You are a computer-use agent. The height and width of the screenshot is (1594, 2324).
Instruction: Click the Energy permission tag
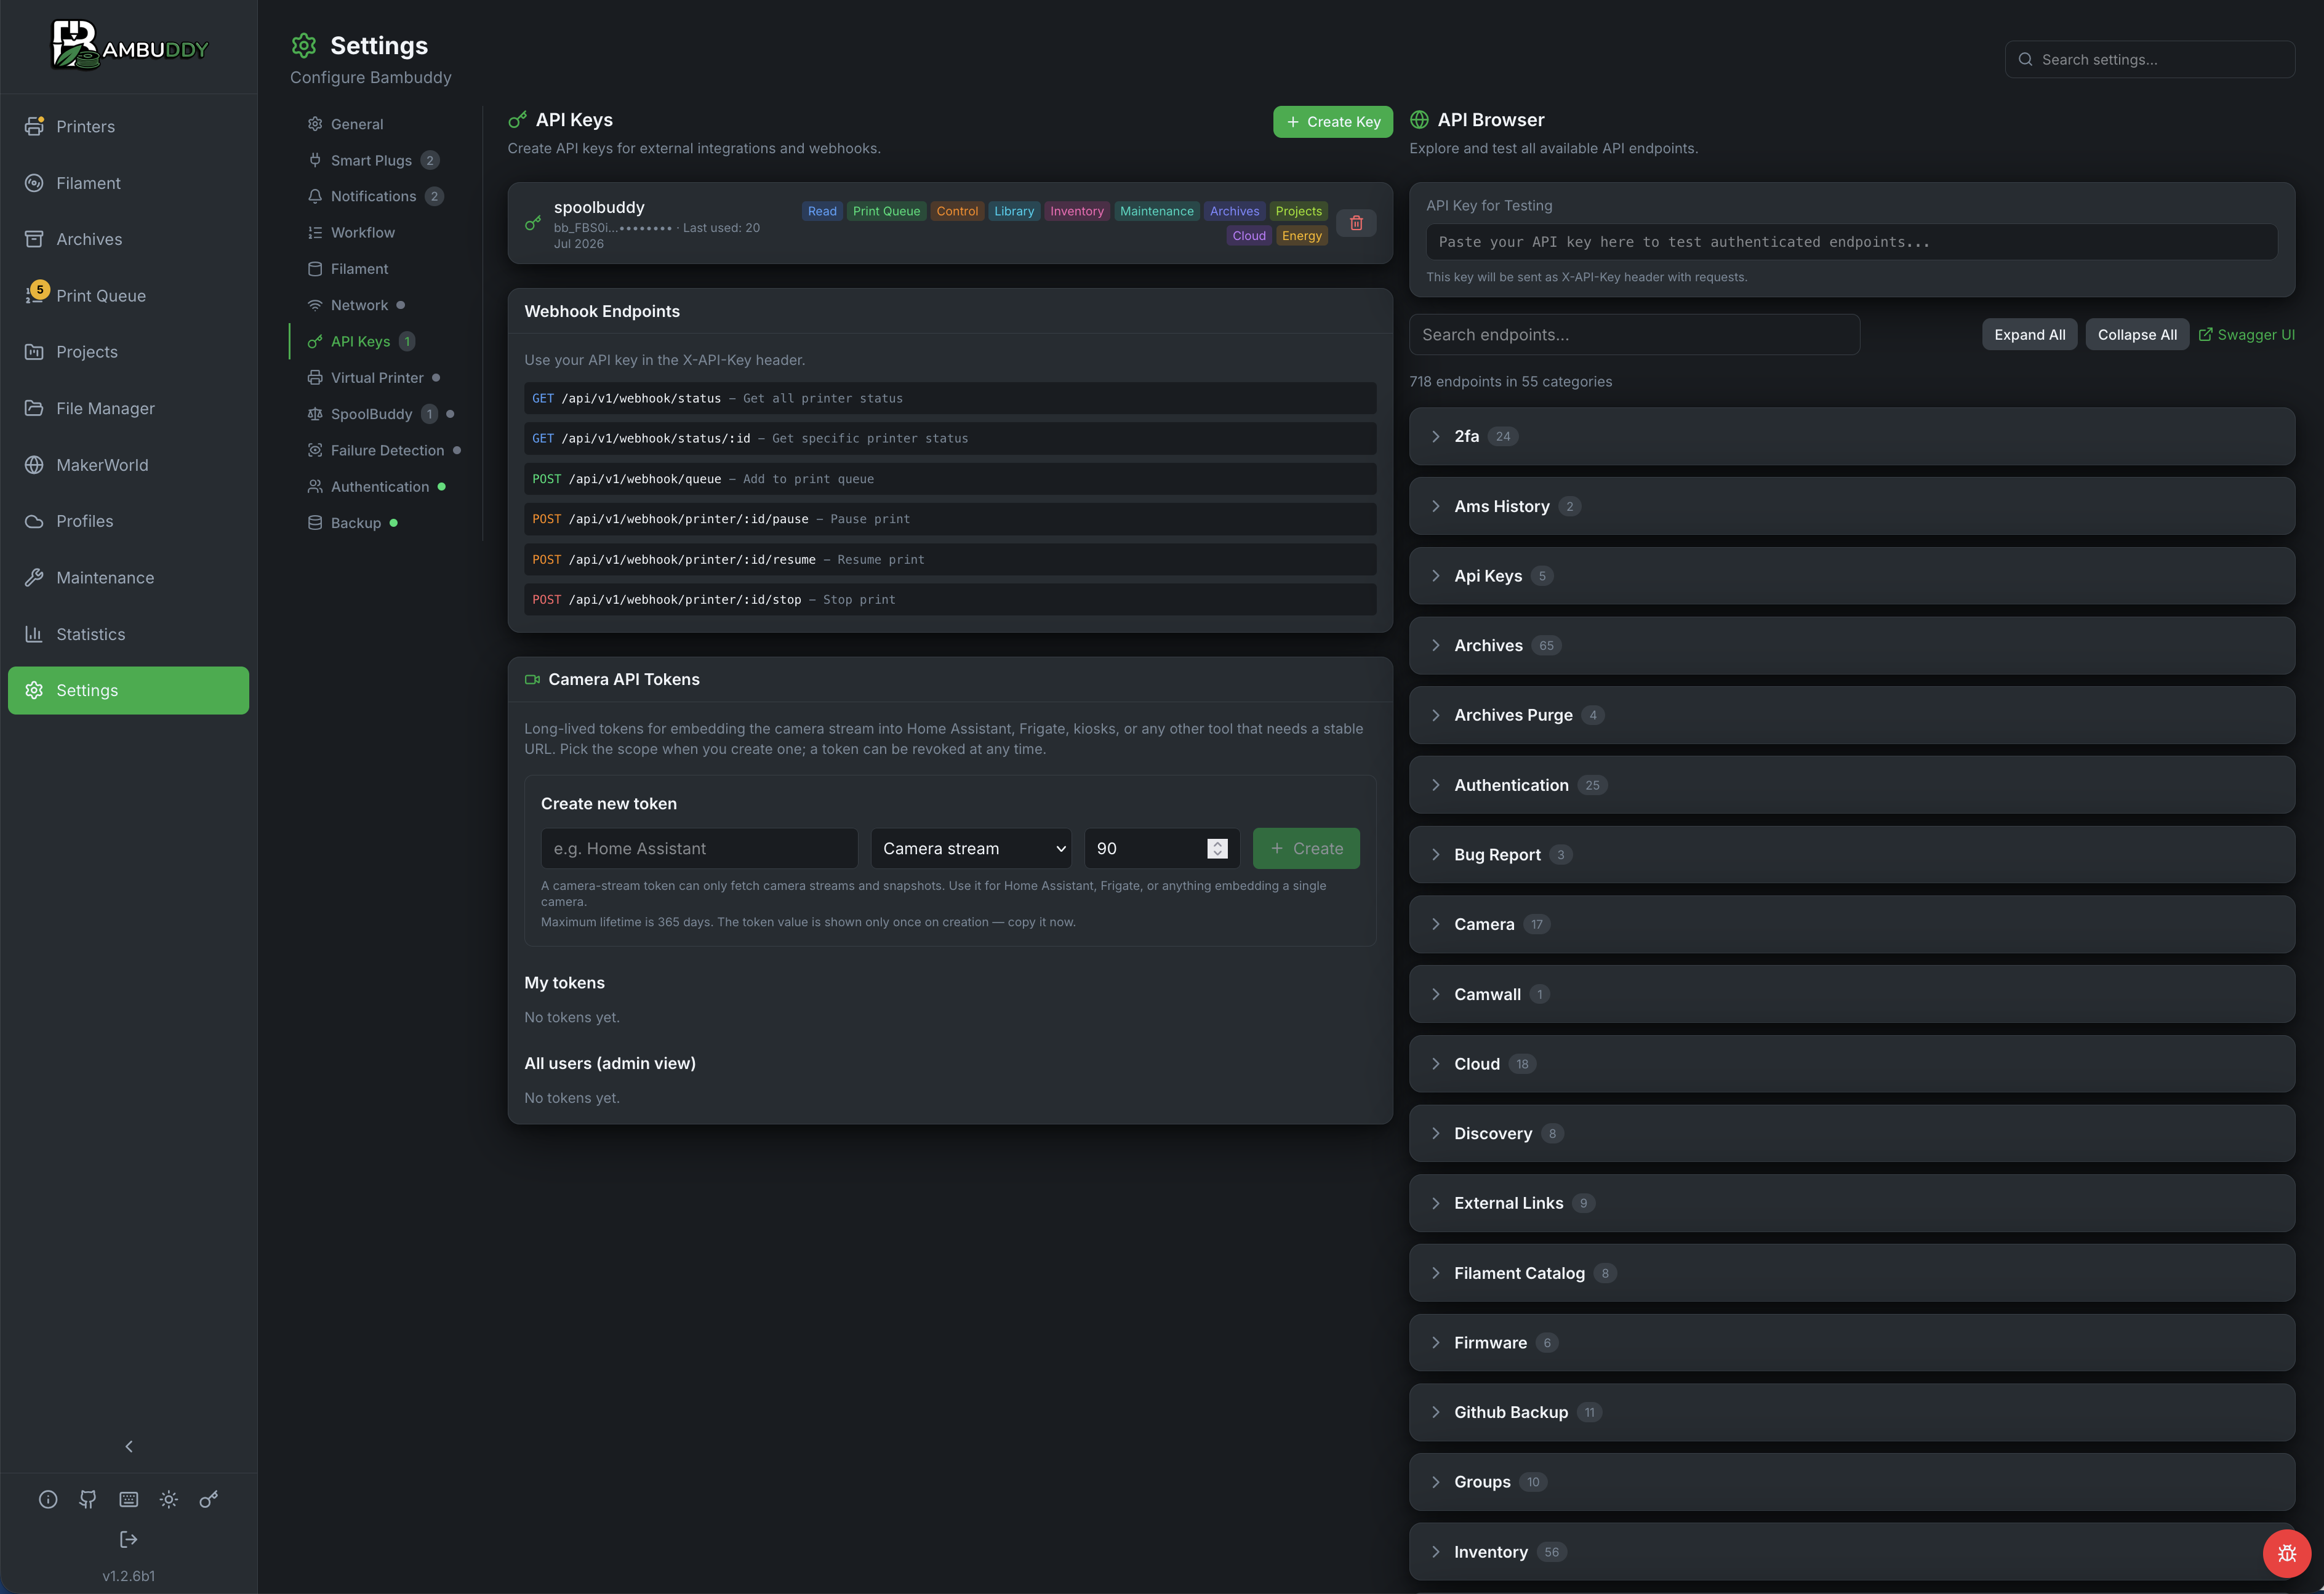click(x=1302, y=236)
